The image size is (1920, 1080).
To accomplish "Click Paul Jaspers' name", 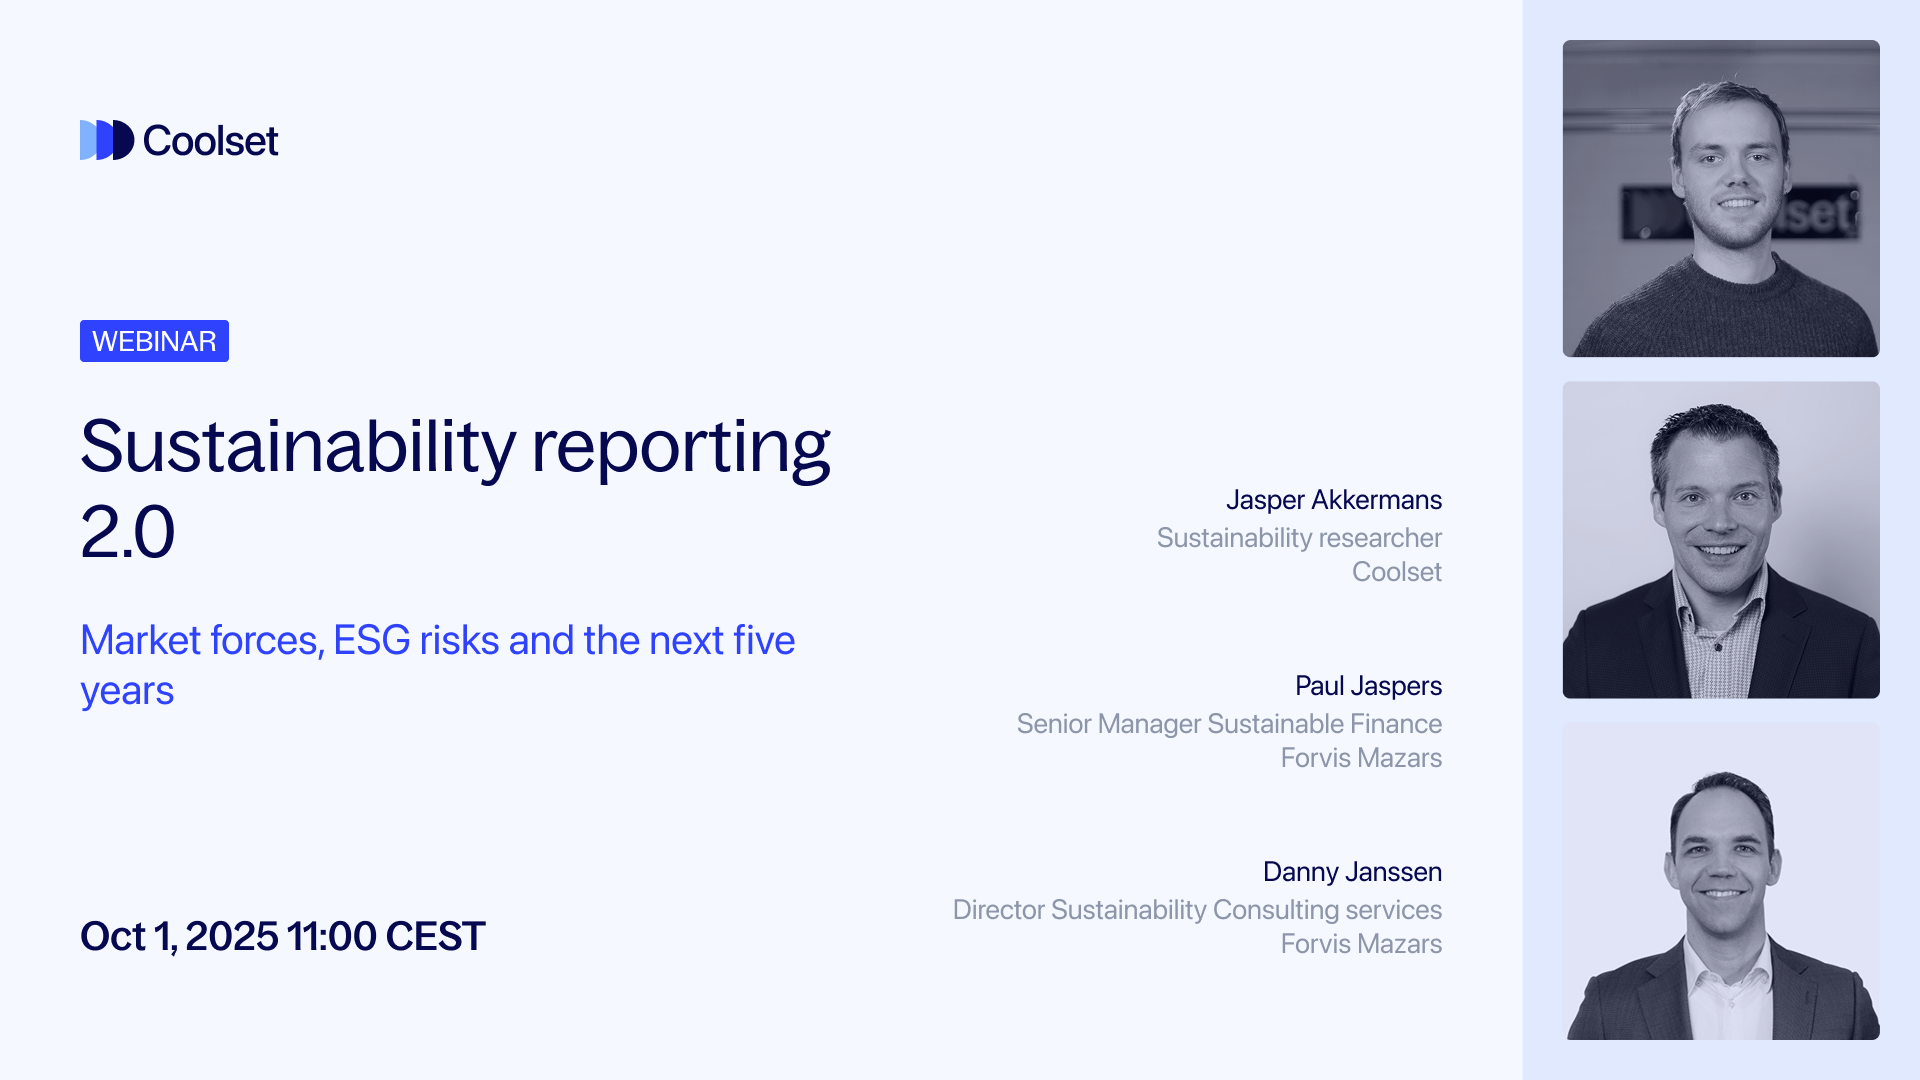I will (x=1368, y=686).
